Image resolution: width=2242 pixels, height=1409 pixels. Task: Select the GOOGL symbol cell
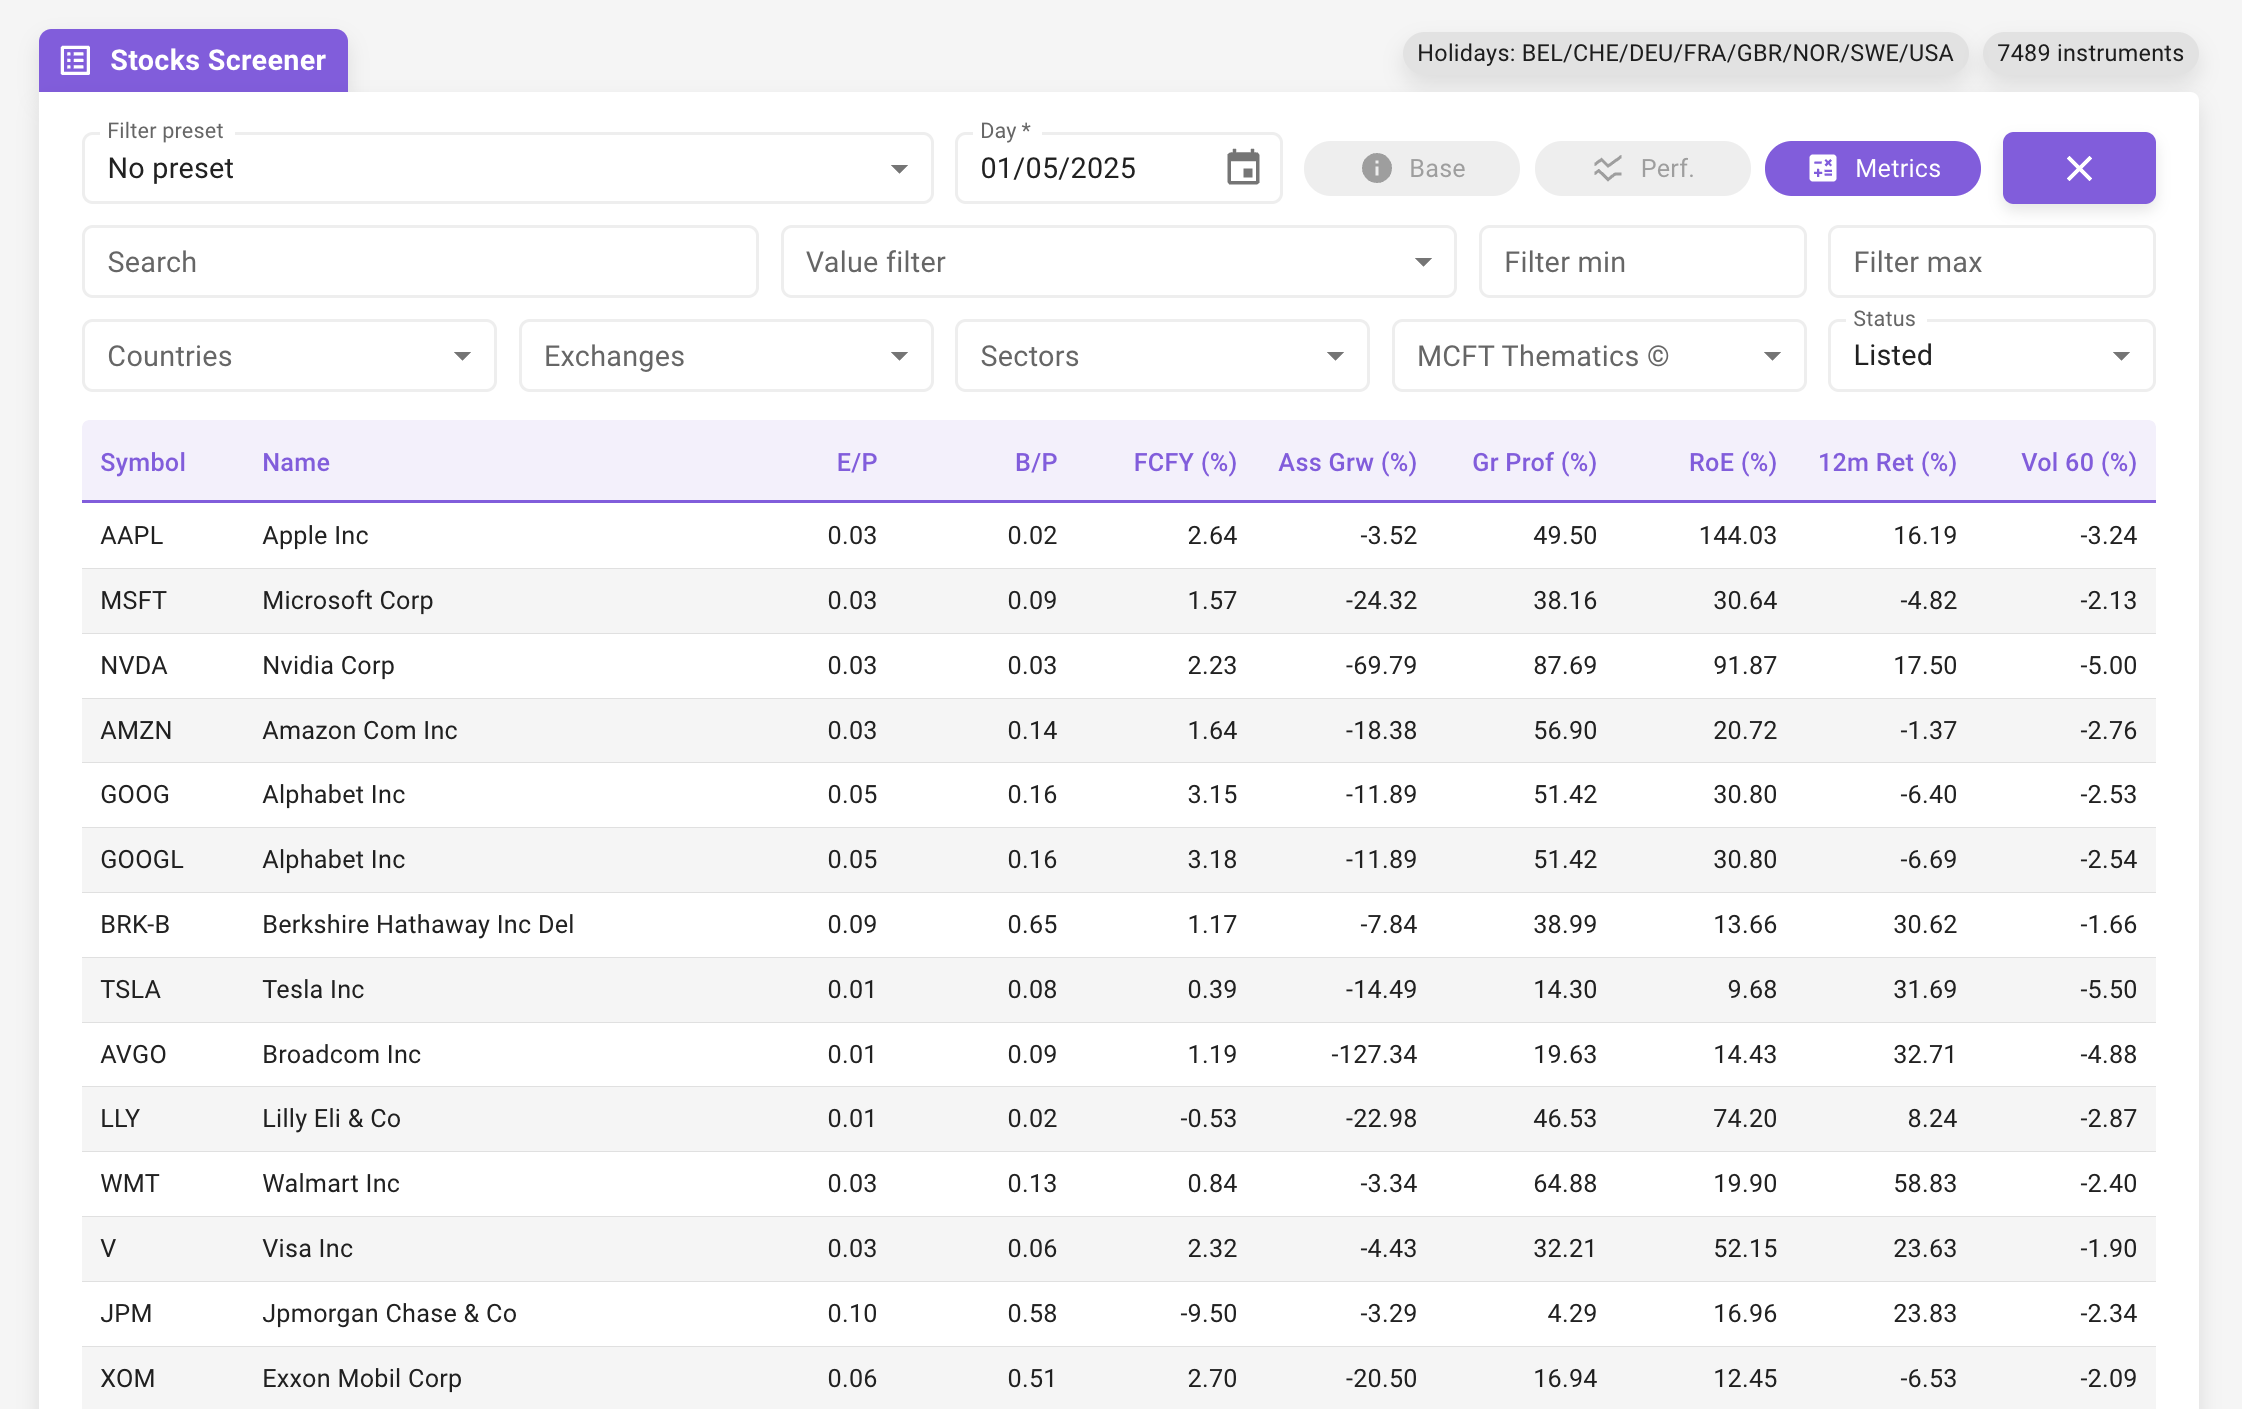[x=142, y=859]
